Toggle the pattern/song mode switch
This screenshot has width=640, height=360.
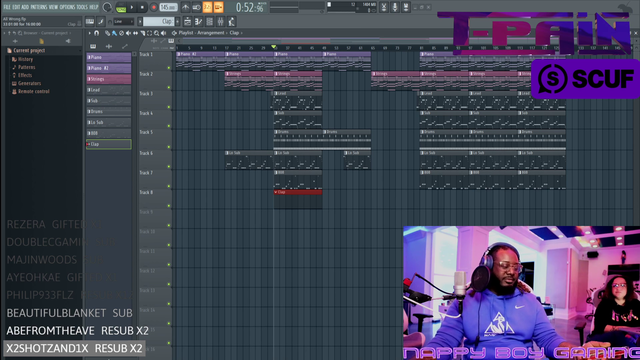pos(121,7)
